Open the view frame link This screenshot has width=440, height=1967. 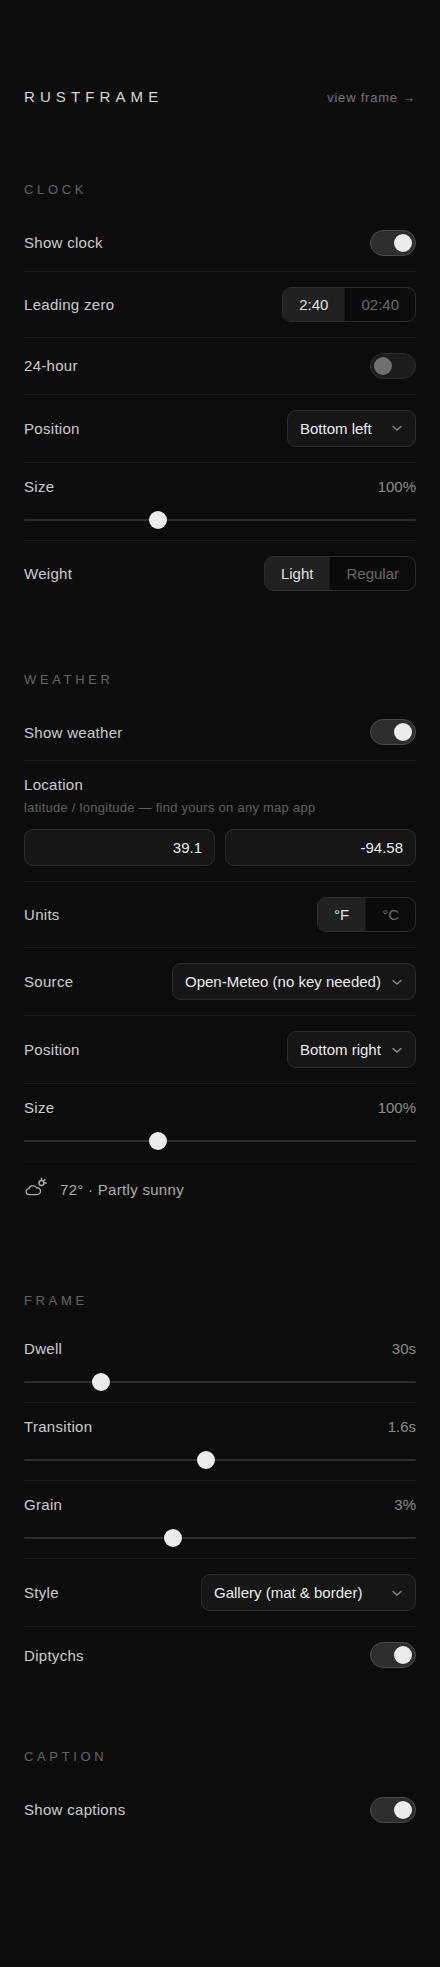tap(370, 97)
